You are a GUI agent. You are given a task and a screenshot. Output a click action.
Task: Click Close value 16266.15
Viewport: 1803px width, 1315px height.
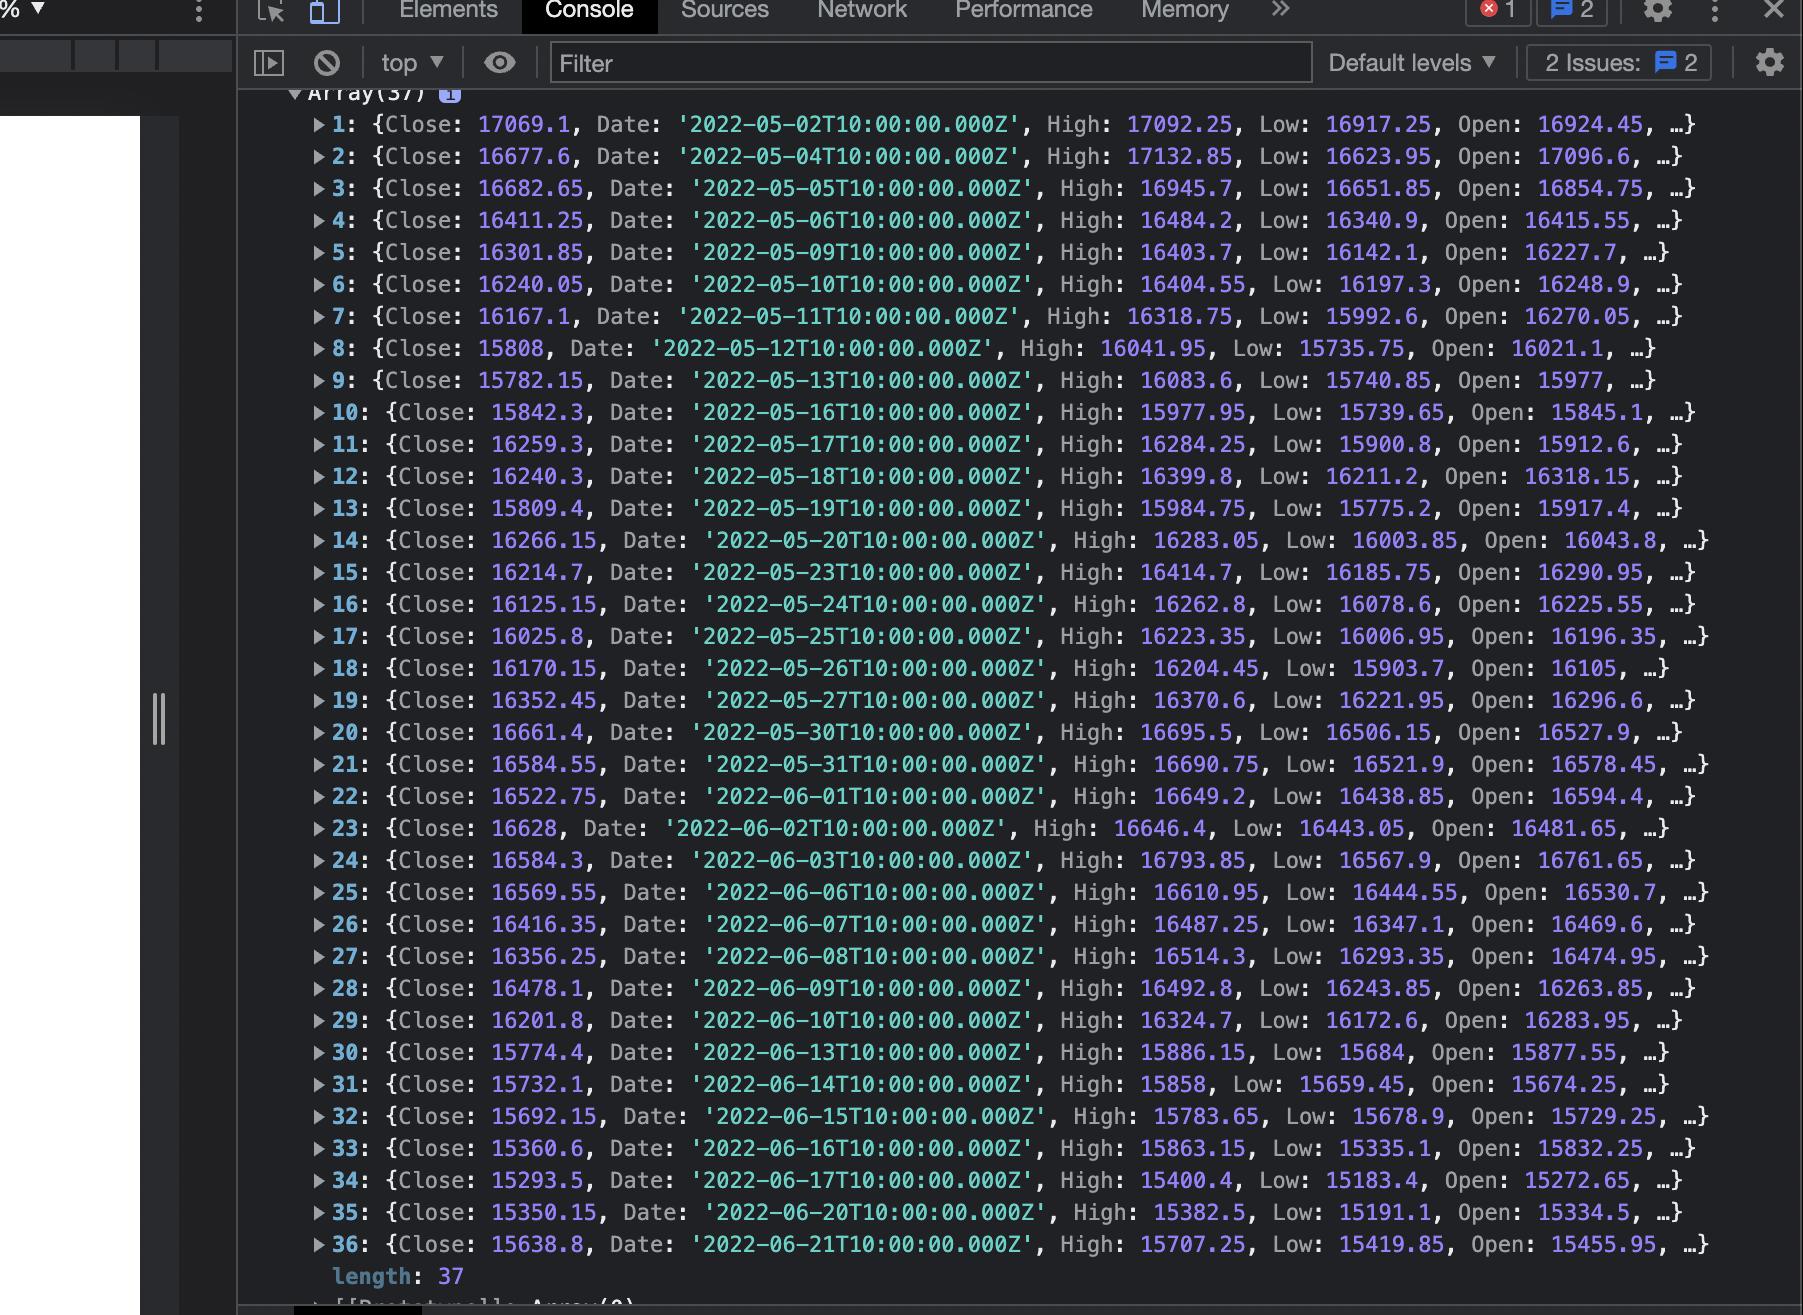[543, 541]
